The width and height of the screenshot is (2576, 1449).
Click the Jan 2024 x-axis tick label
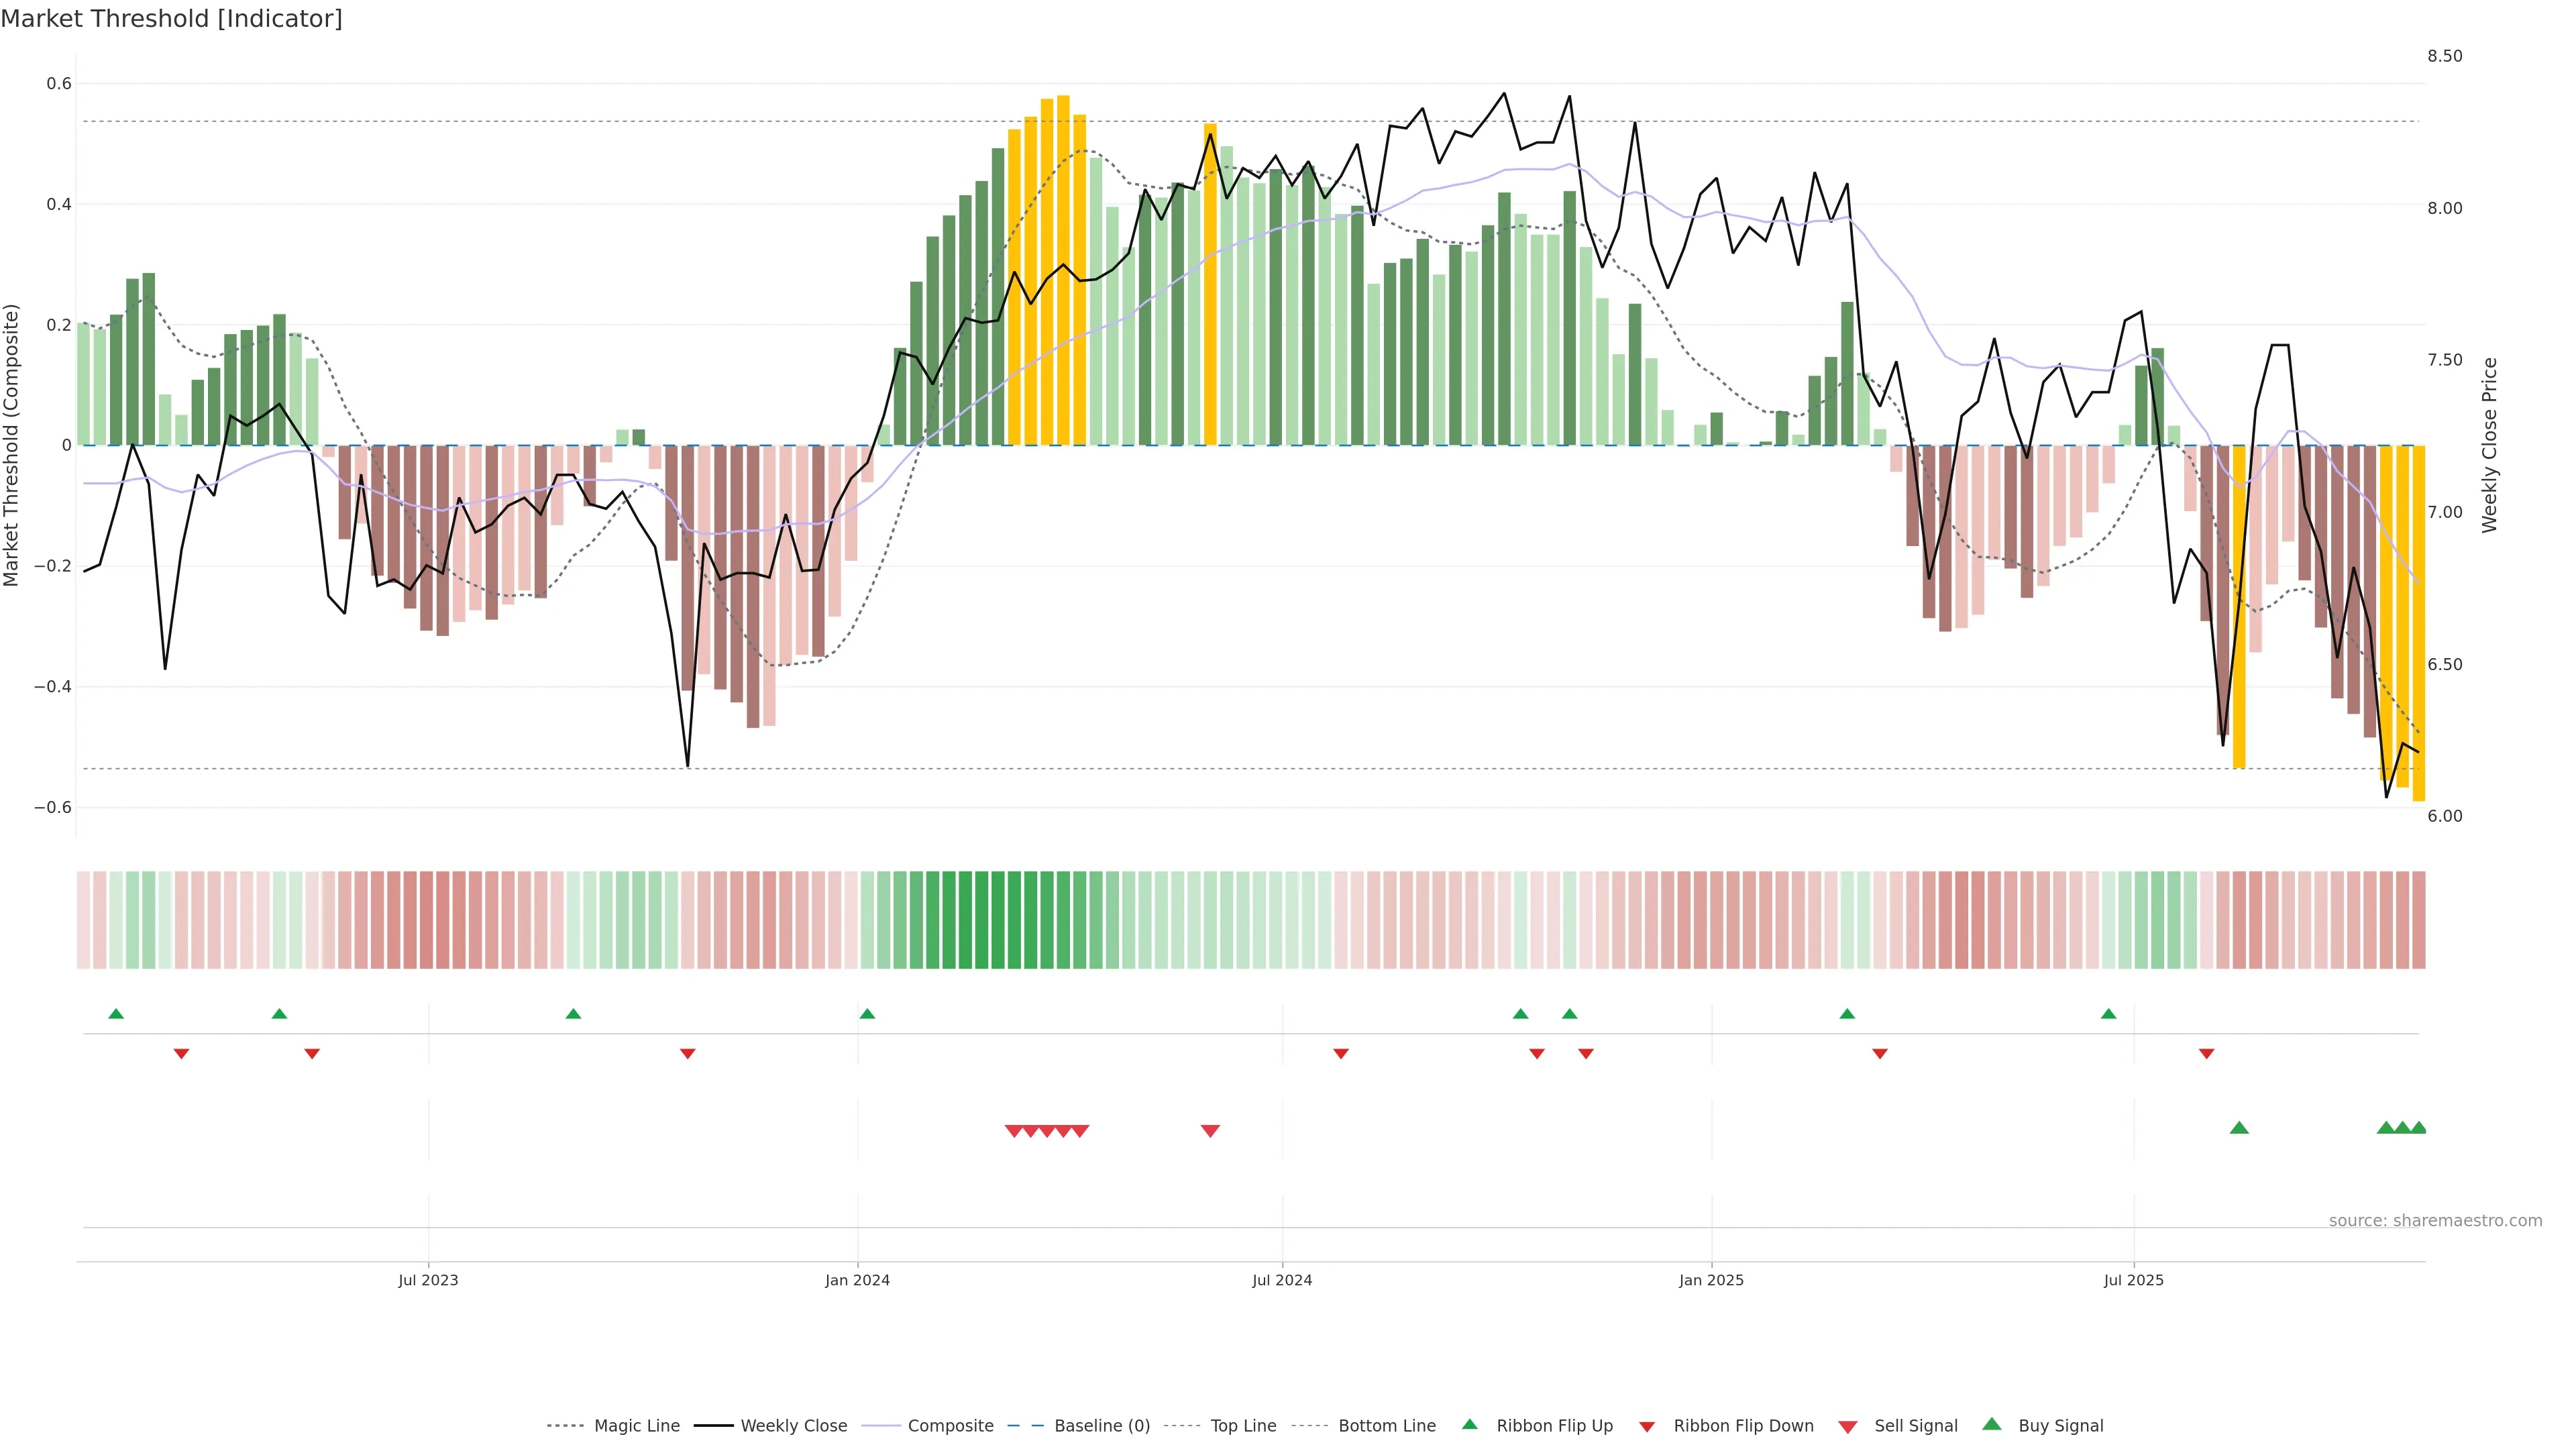857,1280
